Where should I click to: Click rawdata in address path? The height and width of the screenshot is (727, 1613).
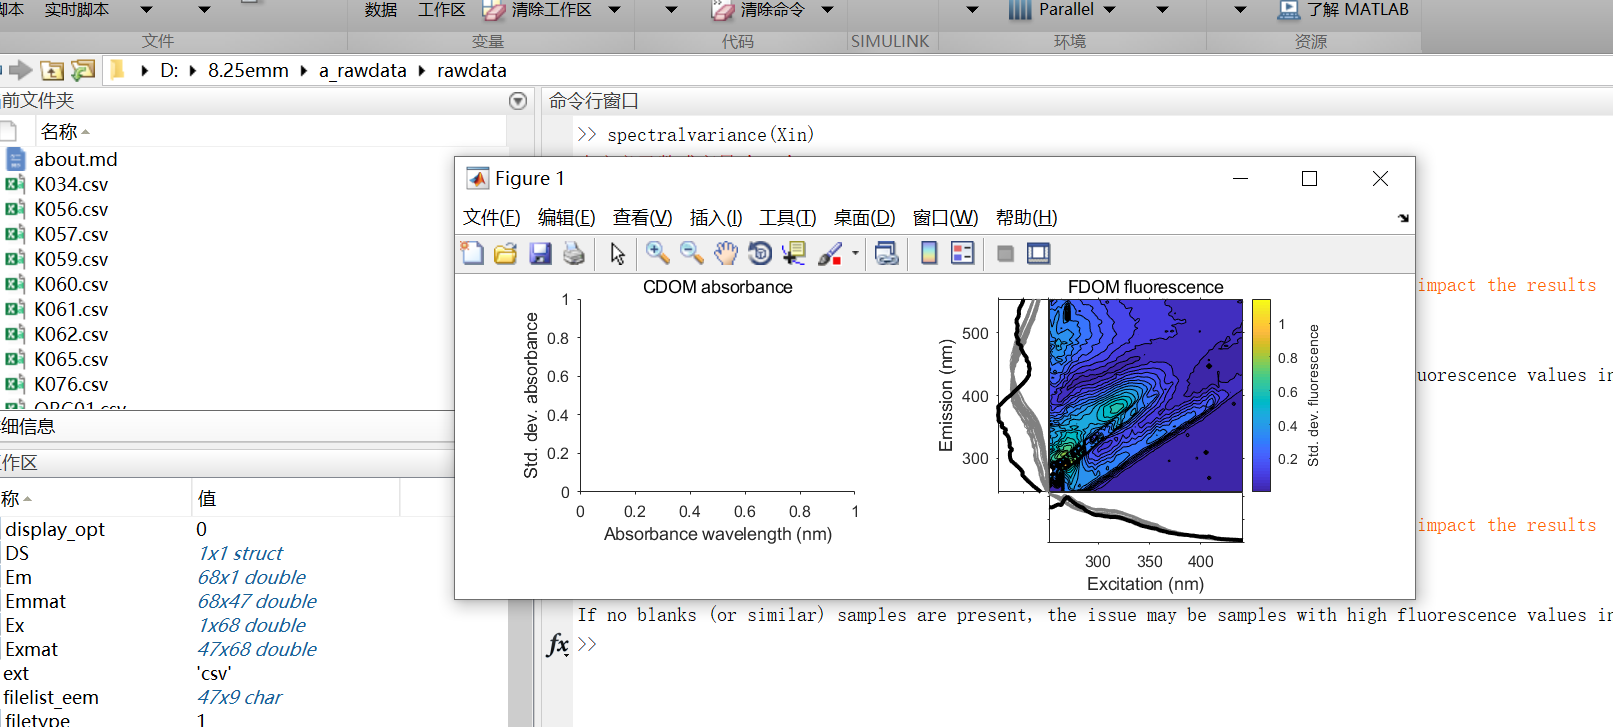(x=472, y=71)
